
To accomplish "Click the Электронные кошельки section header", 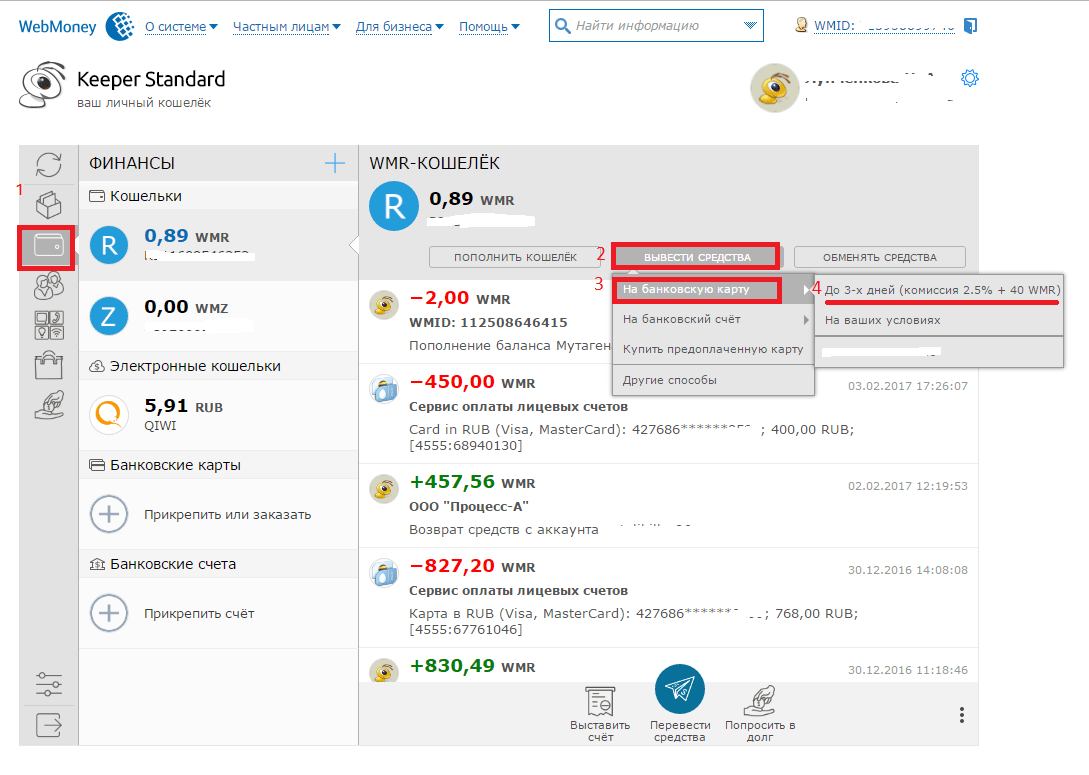I will [219, 366].
